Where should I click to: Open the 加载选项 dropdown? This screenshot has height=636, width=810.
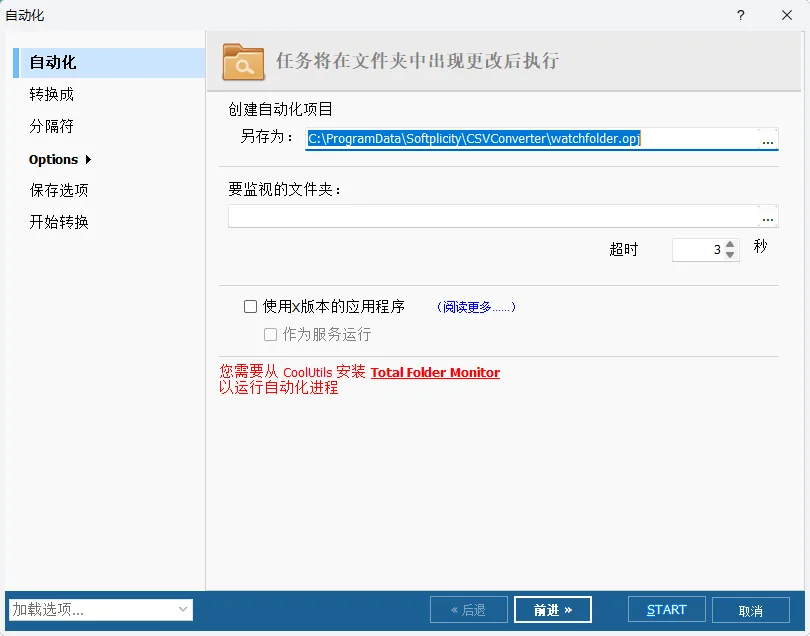(101, 610)
